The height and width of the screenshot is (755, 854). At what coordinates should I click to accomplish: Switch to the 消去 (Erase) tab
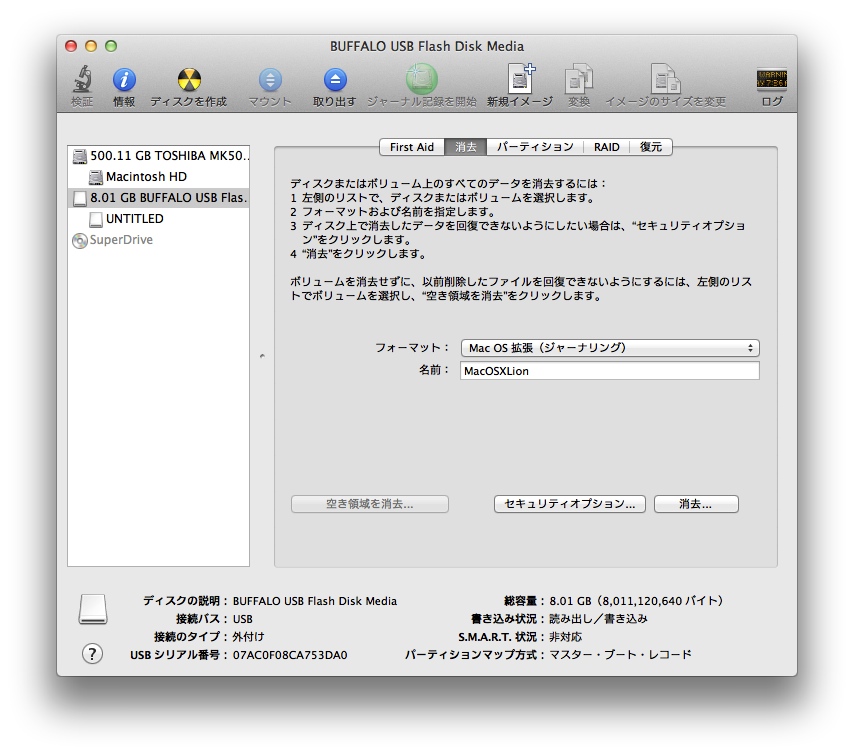[466, 147]
